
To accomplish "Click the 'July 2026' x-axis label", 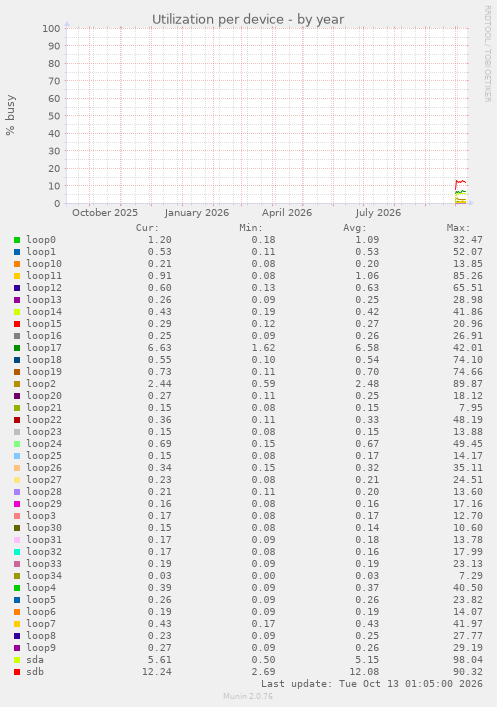I will pyautogui.click(x=378, y=213).
